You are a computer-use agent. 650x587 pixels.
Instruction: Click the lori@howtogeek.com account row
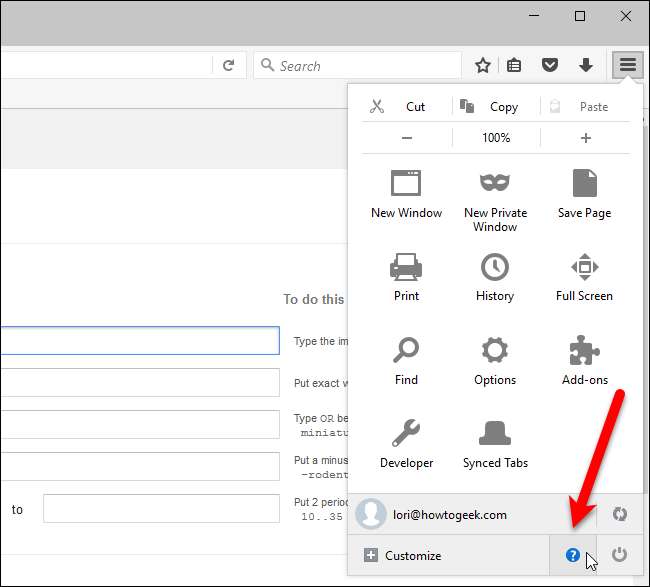click(x=472, y=514)
